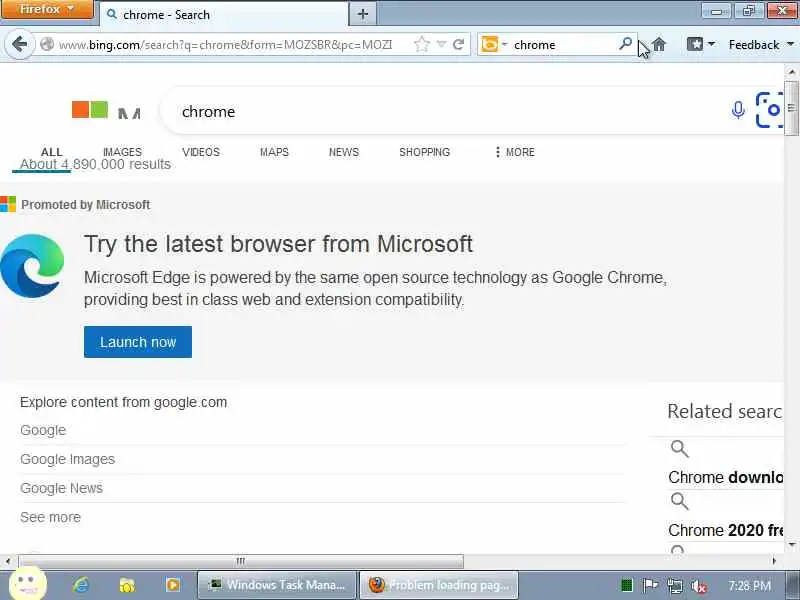This screenshot has height=600, width=800.
Task: Open Bing visual search camera icon
Action: click(x=769, y=110)
